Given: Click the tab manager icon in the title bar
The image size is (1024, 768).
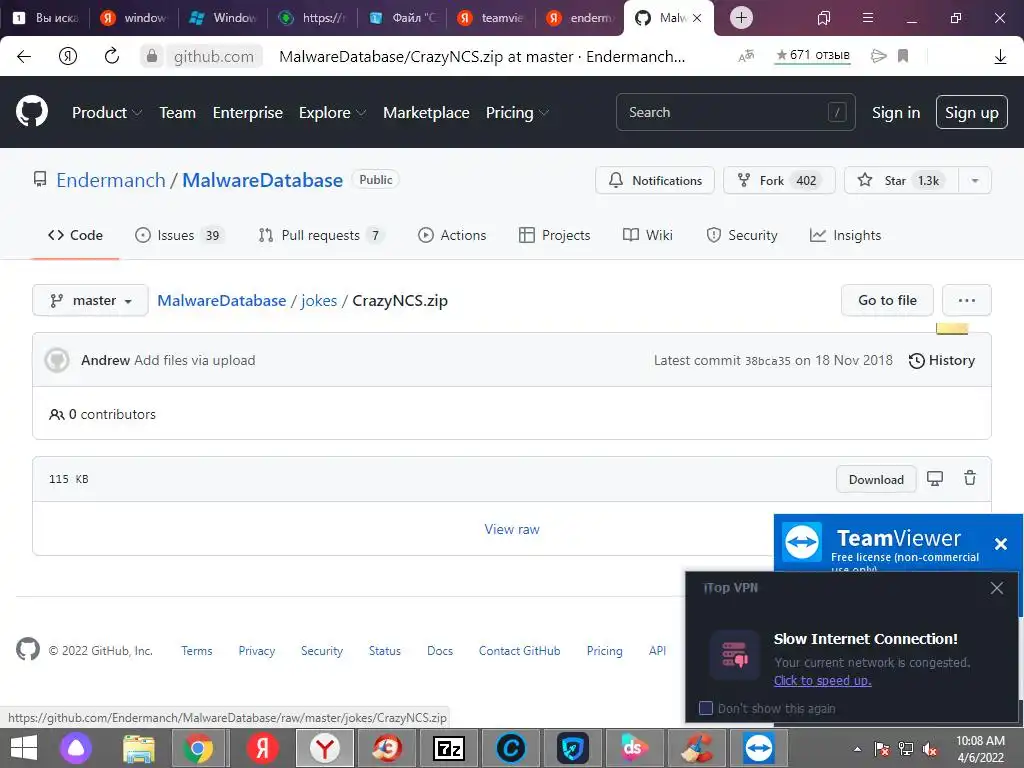Looking at the screenshot, I should (824, 18).
